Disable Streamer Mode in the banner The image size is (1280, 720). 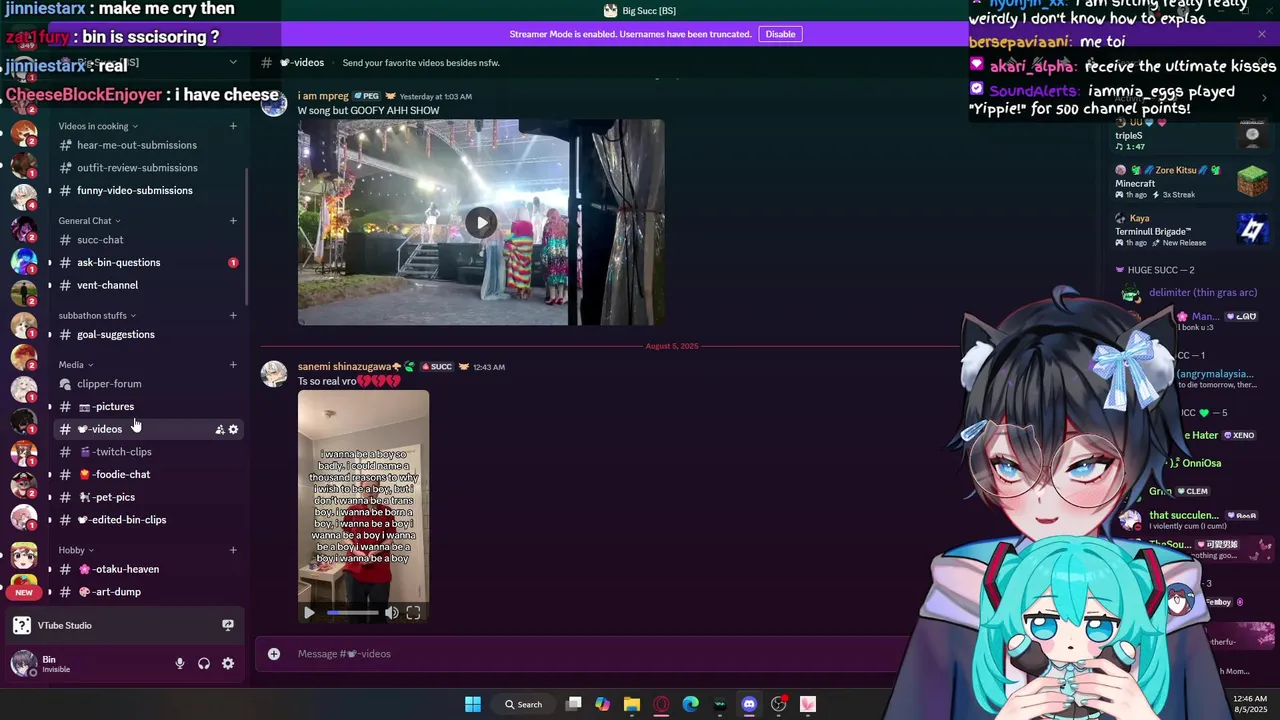coord(780,34)
